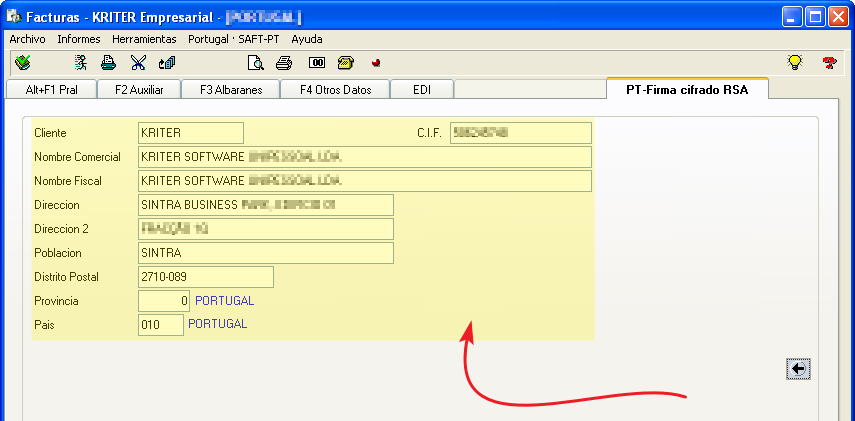Image resolution: width=855 pixels, height=421 pixels.
Task: Click the Poblacion label
Action: point(57,253)
